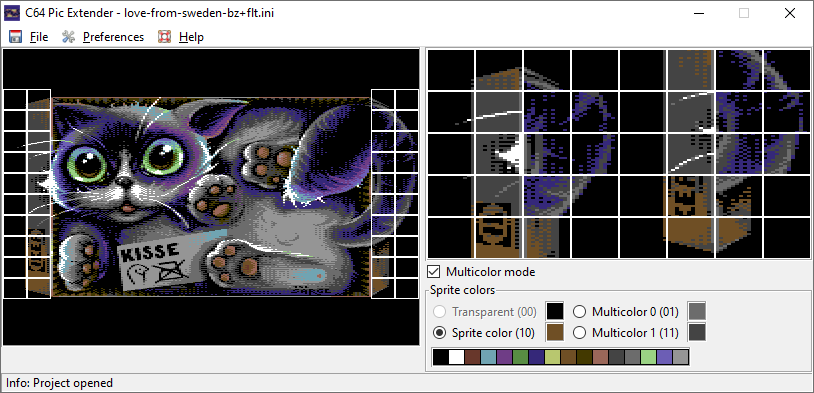Image resolution: width=814 pixels, height=393 pixels.
Task: Pick white from the palette strip
Action: pos(456,357)
